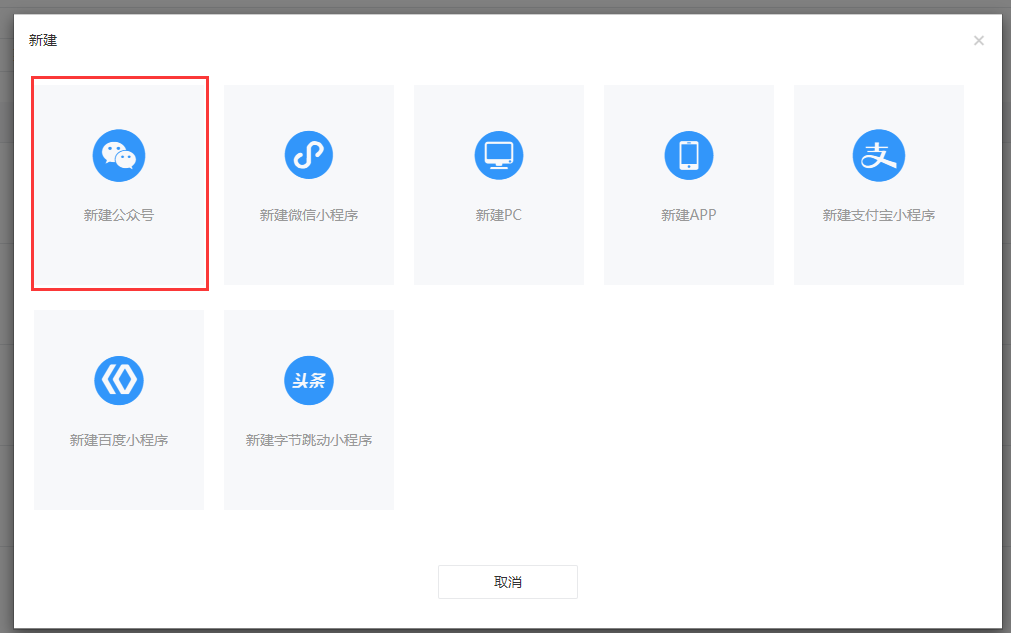Viewport: 1011px width, 633px height.
Task: Click the APP mobile phone icon
Action: pyautogui.click(x=689, y=155)
